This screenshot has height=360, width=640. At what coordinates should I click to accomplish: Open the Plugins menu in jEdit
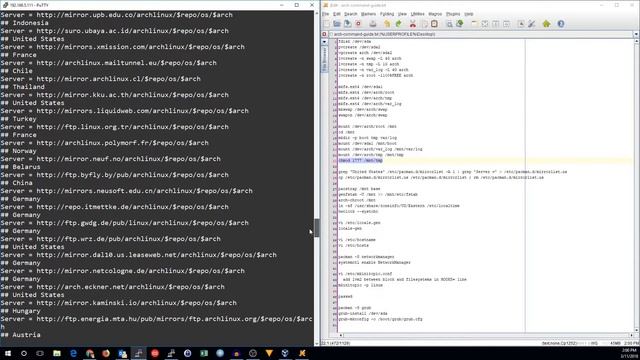click(x=453, y=14)
